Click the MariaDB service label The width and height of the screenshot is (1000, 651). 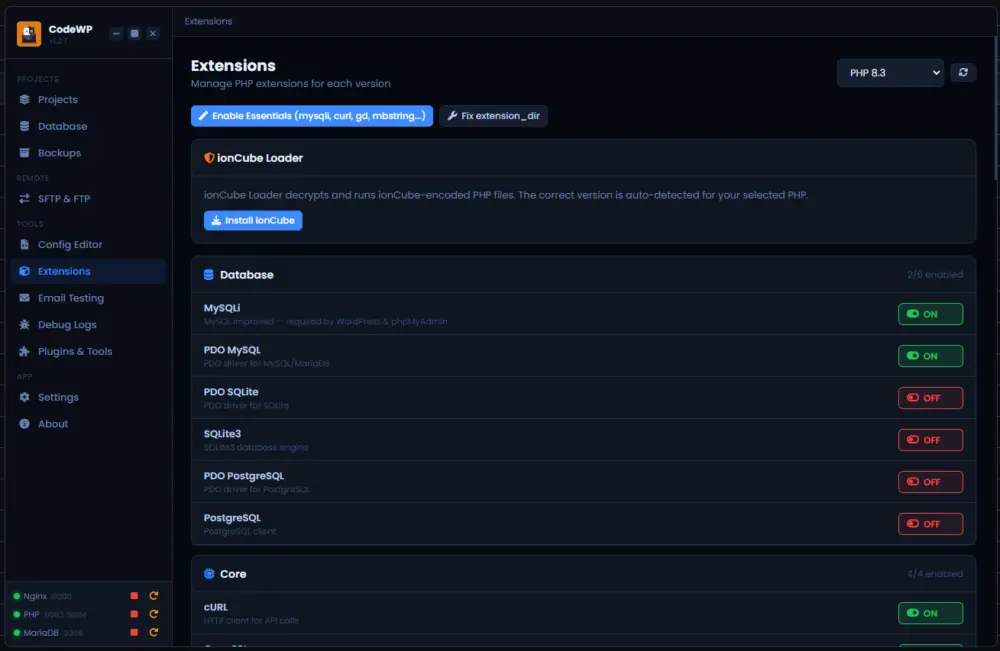(41, 633)
